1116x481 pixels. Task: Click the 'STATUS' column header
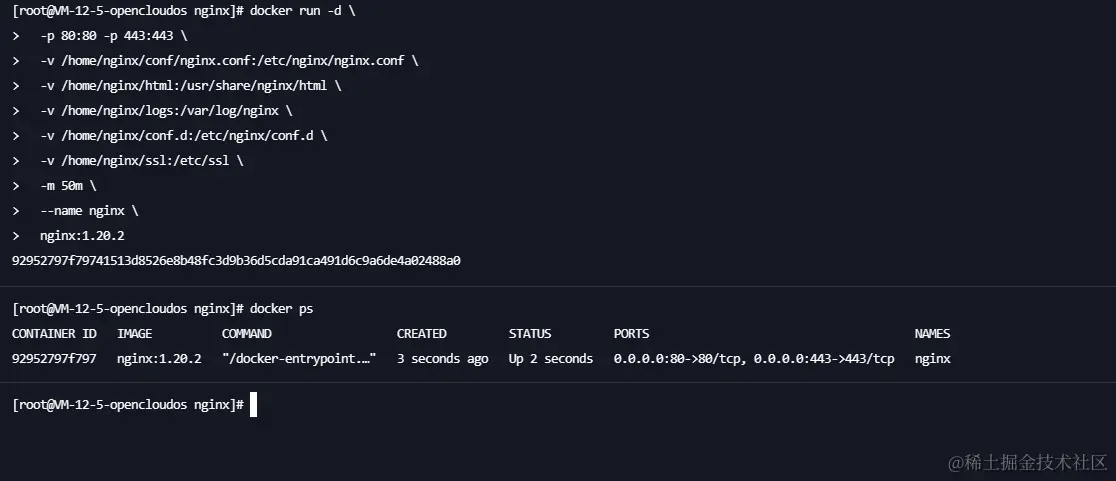click(530, 334)
